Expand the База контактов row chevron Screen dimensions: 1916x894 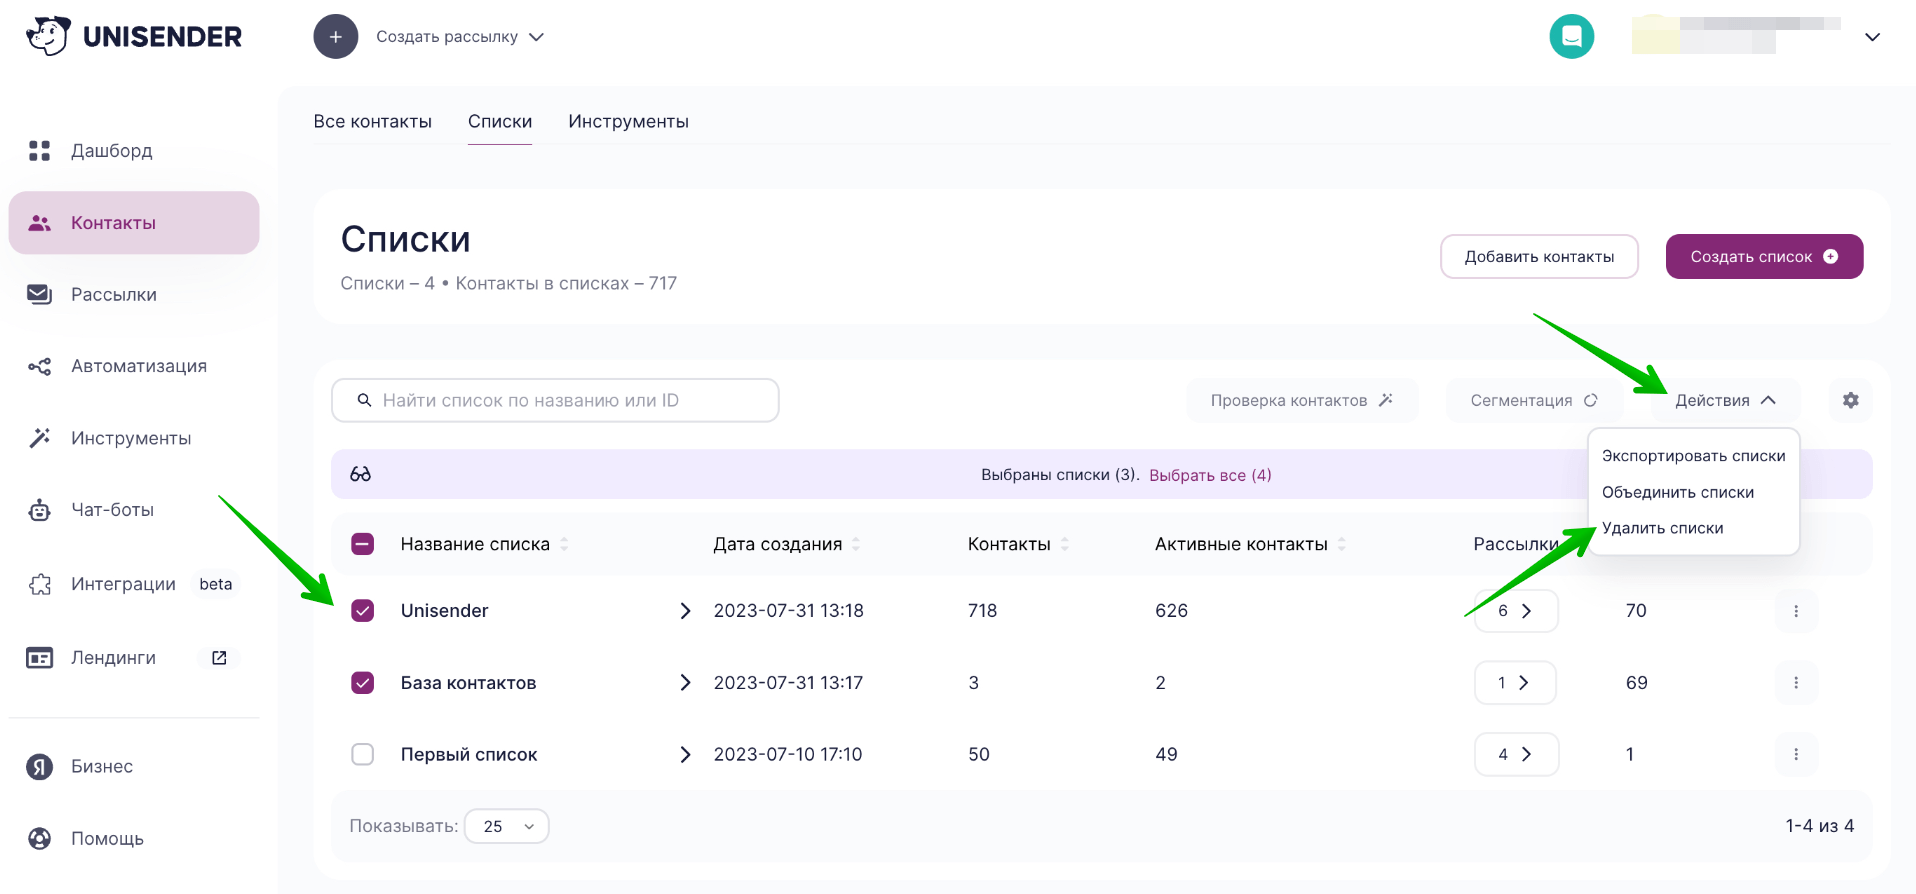(x=685, y=683)
